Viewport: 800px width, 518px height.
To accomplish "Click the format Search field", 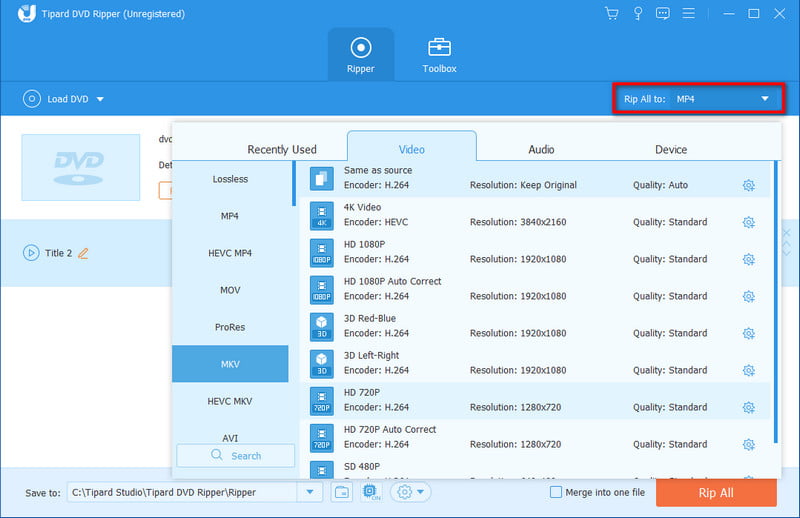I will coord(236,455).
